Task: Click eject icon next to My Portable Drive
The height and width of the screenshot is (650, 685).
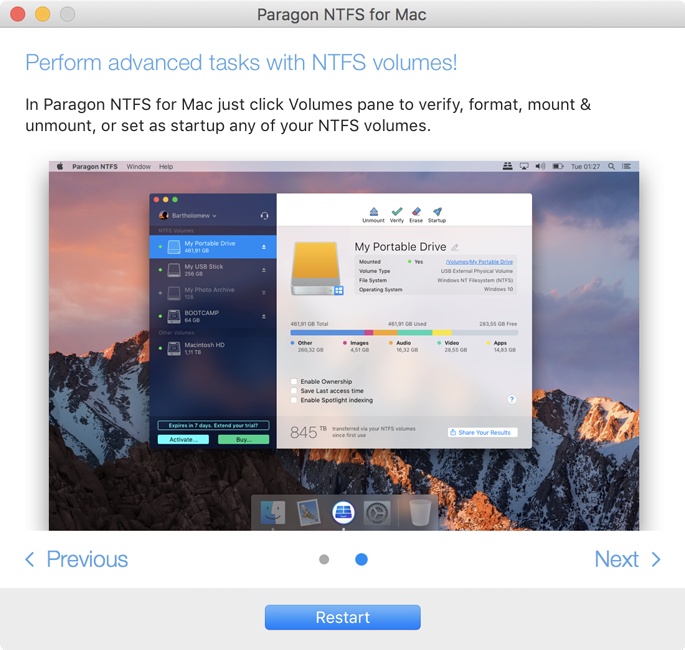Action: pos(264,247)
